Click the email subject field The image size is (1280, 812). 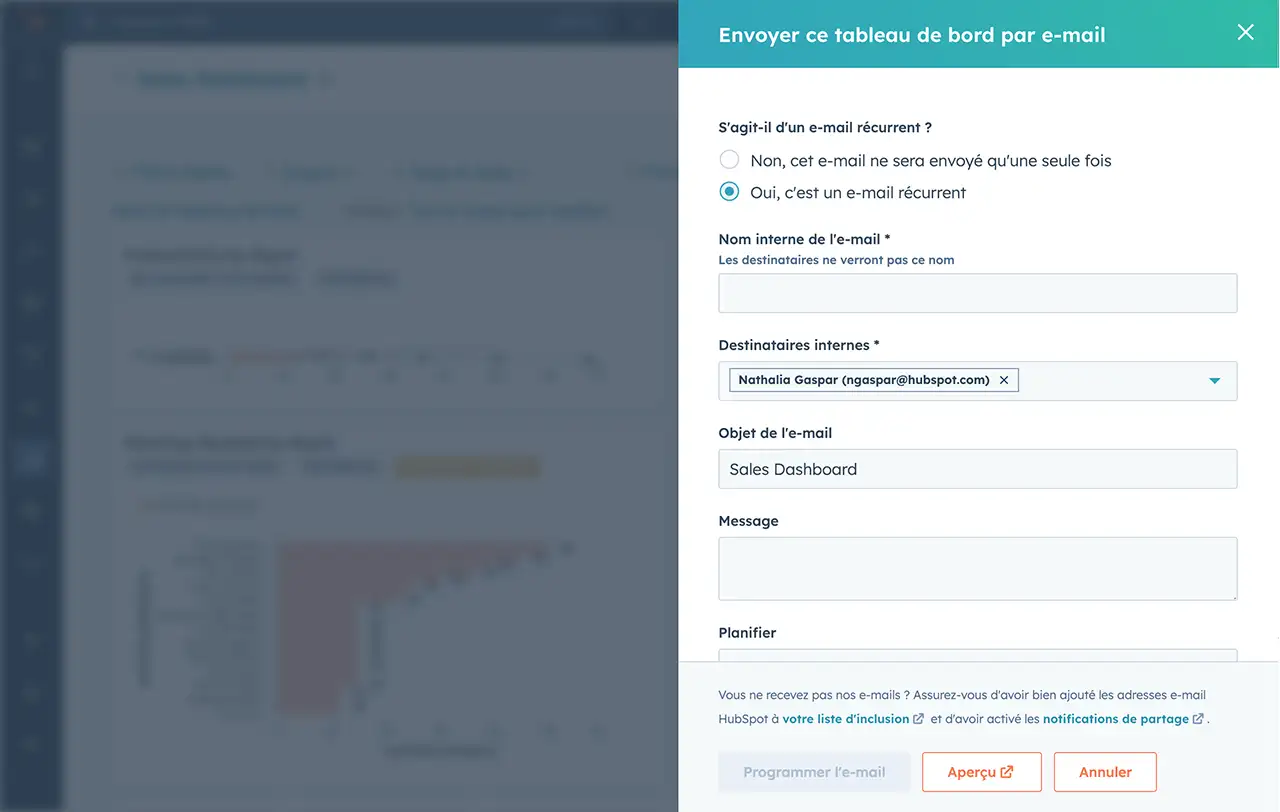point(977,469)
